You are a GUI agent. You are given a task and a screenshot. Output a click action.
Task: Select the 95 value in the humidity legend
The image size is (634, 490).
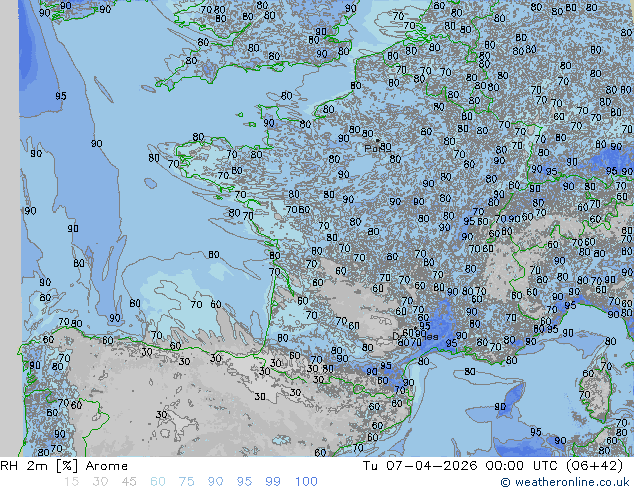(x=244, y=482)
